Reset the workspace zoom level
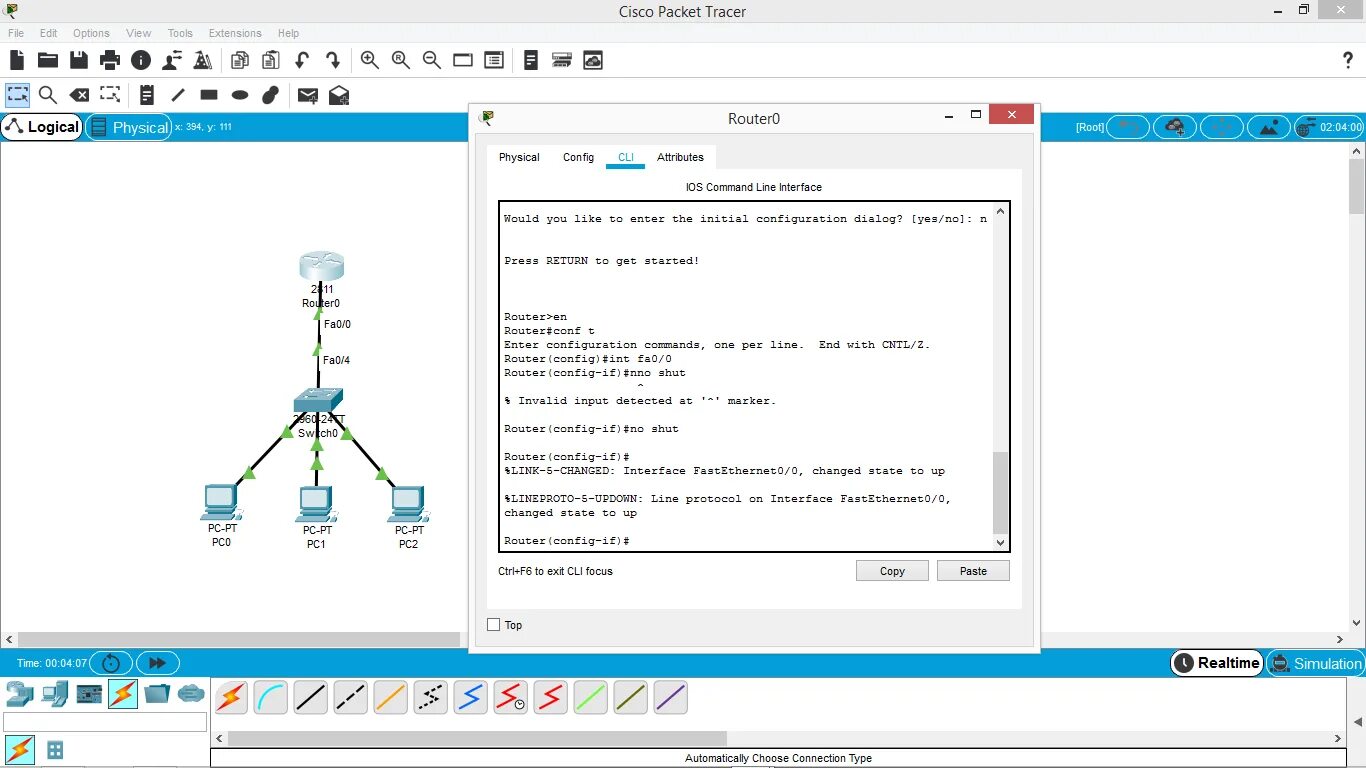Image resolution: width=1366 pixels, height=768 pixels. [401, 60]
